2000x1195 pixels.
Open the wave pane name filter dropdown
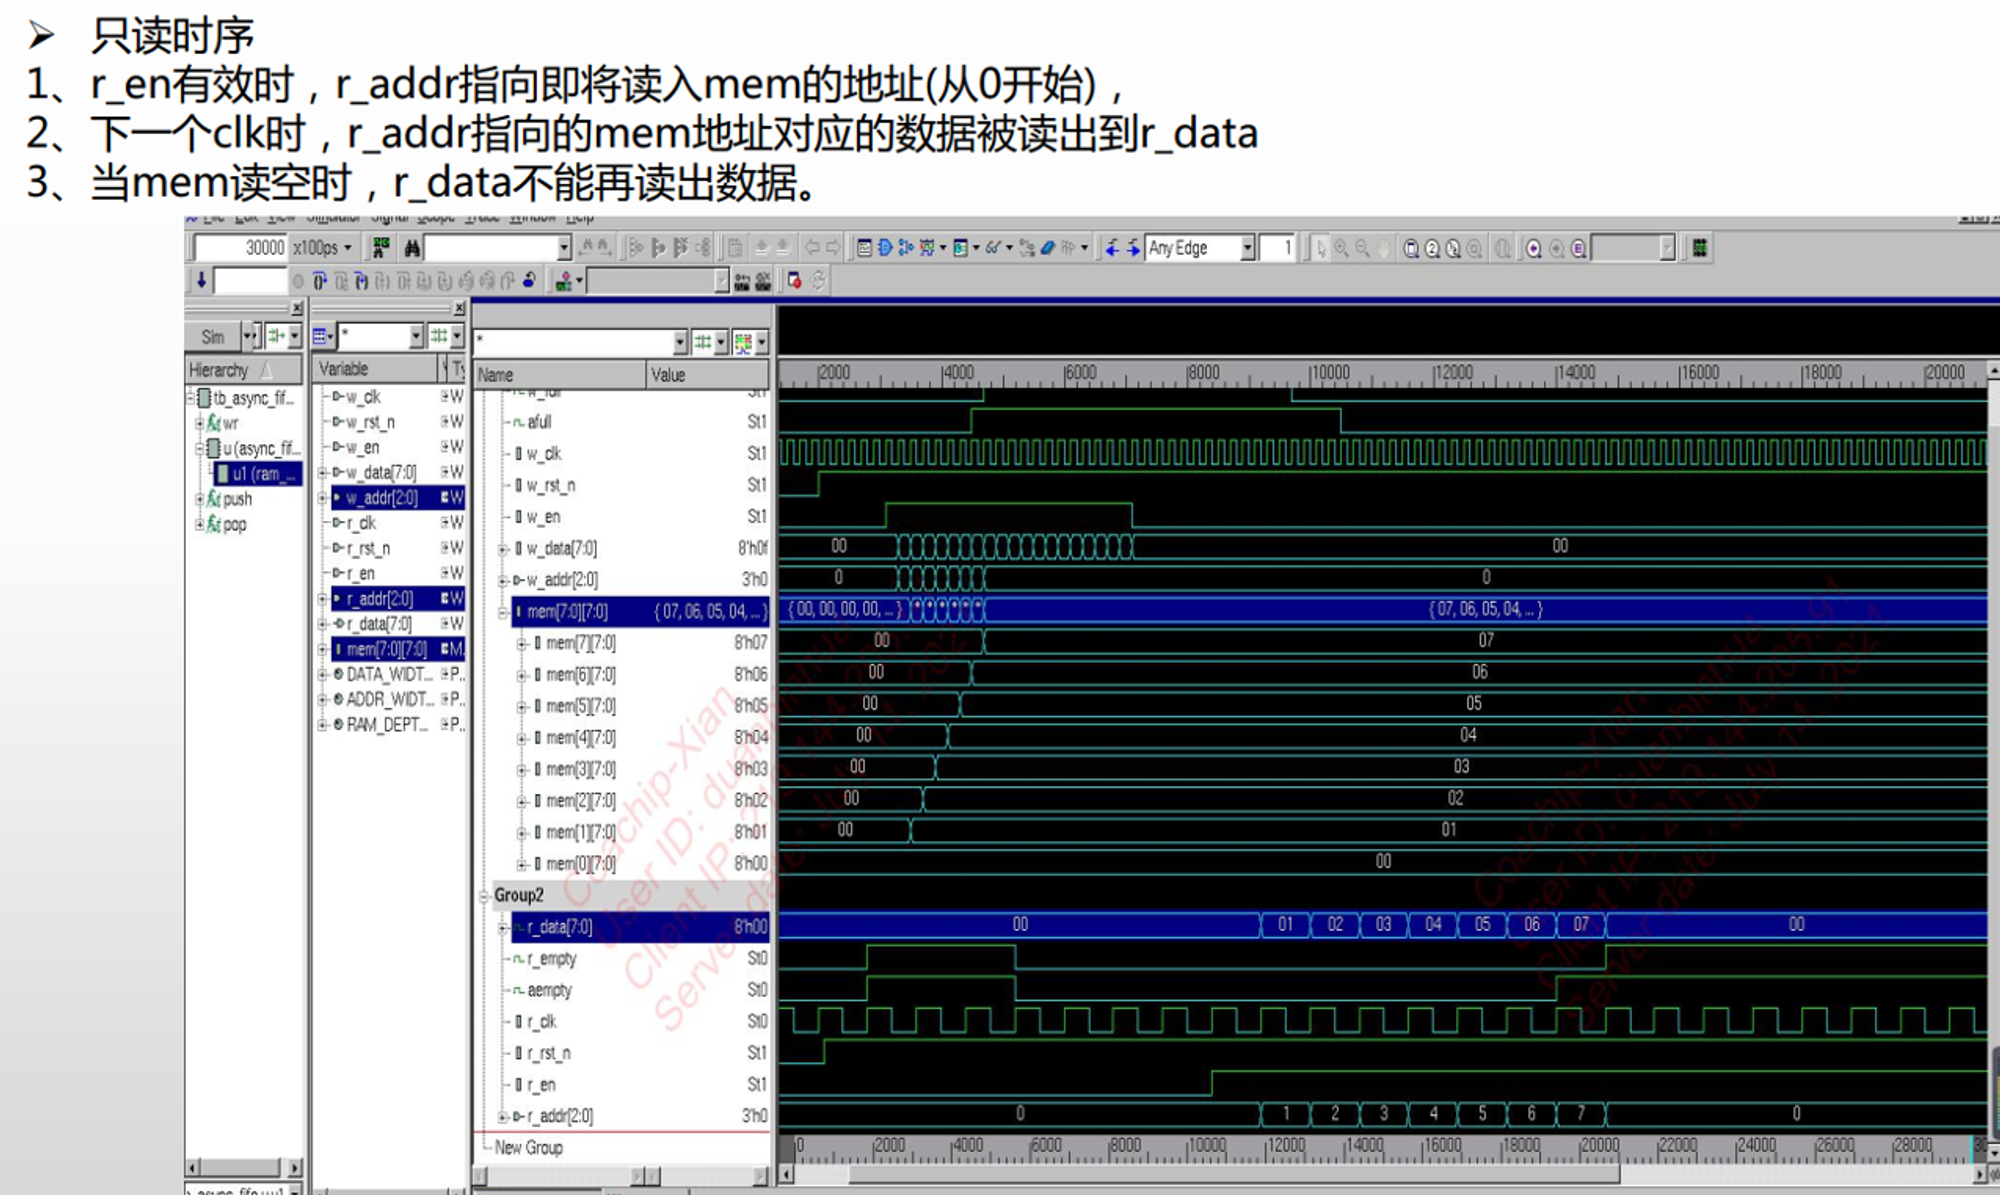(x=680, y=343)
